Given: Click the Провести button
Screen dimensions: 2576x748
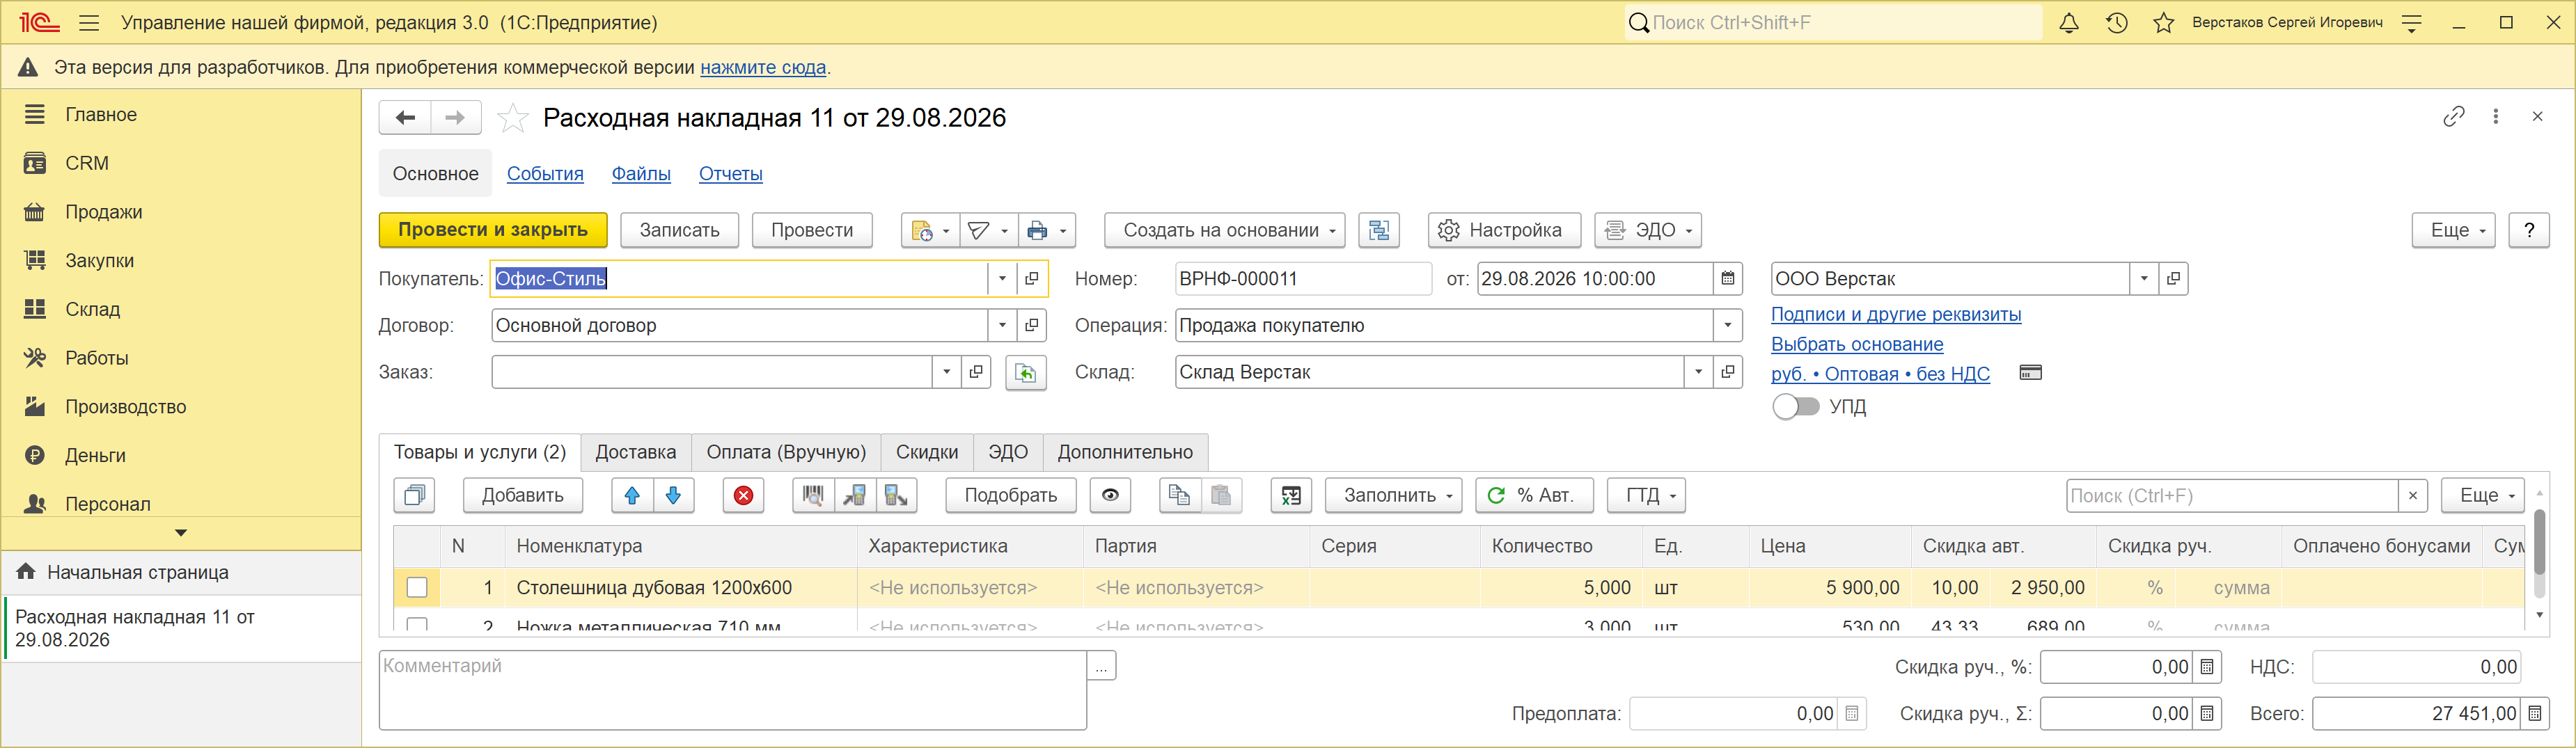Looking at the screenshot, I should point(812,230).
